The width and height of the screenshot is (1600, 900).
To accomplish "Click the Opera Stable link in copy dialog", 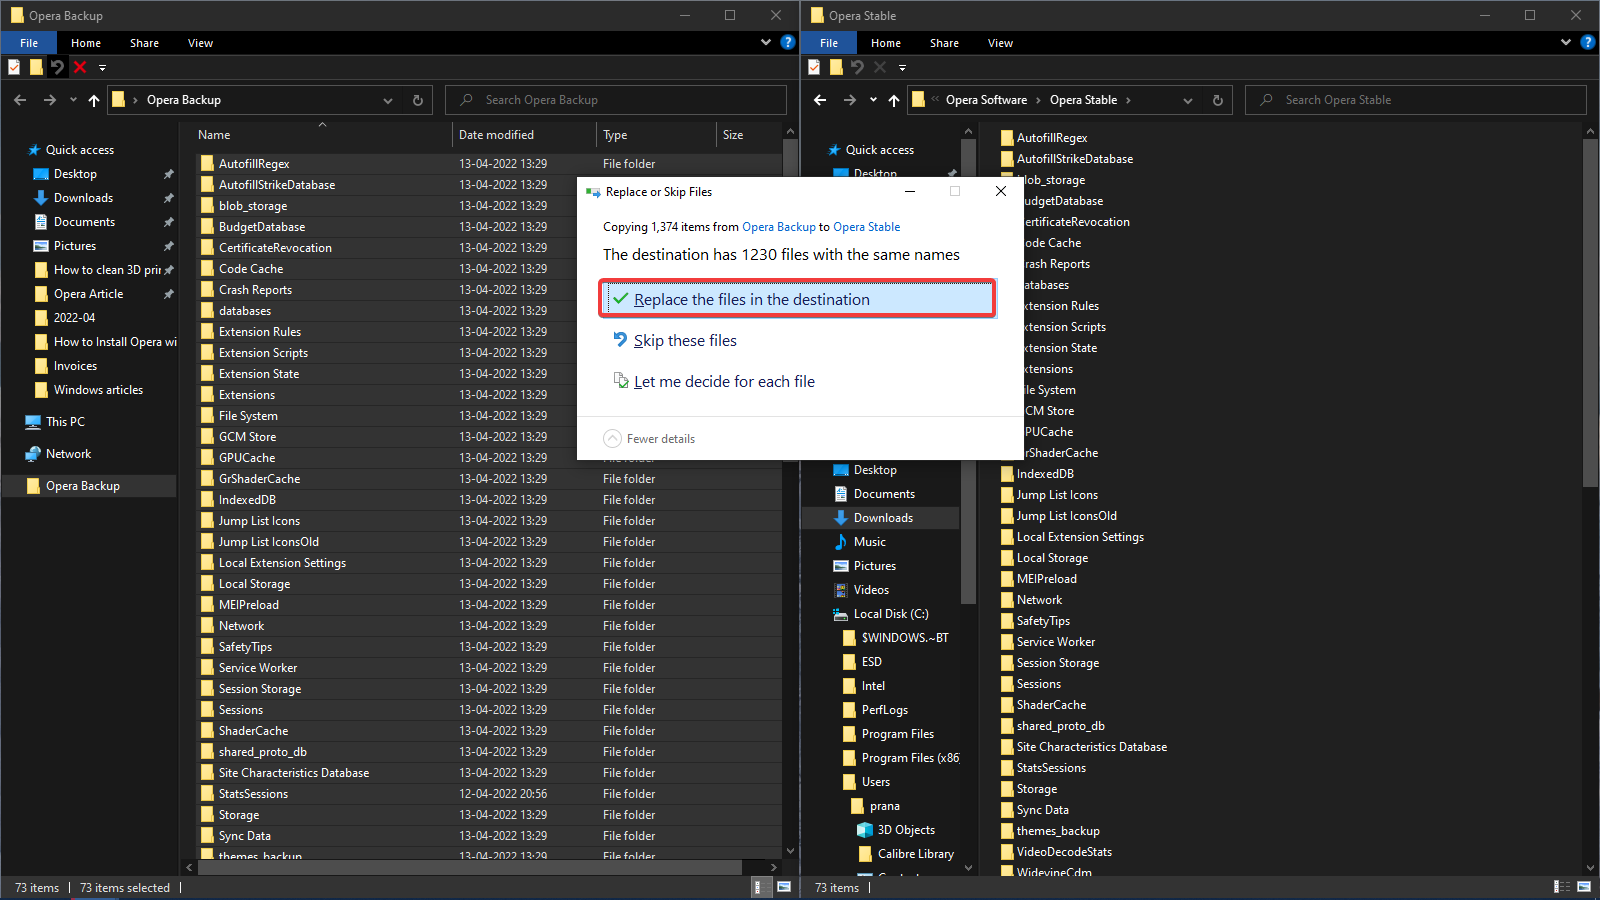I will pyautogui.click(x=866, y=227).
